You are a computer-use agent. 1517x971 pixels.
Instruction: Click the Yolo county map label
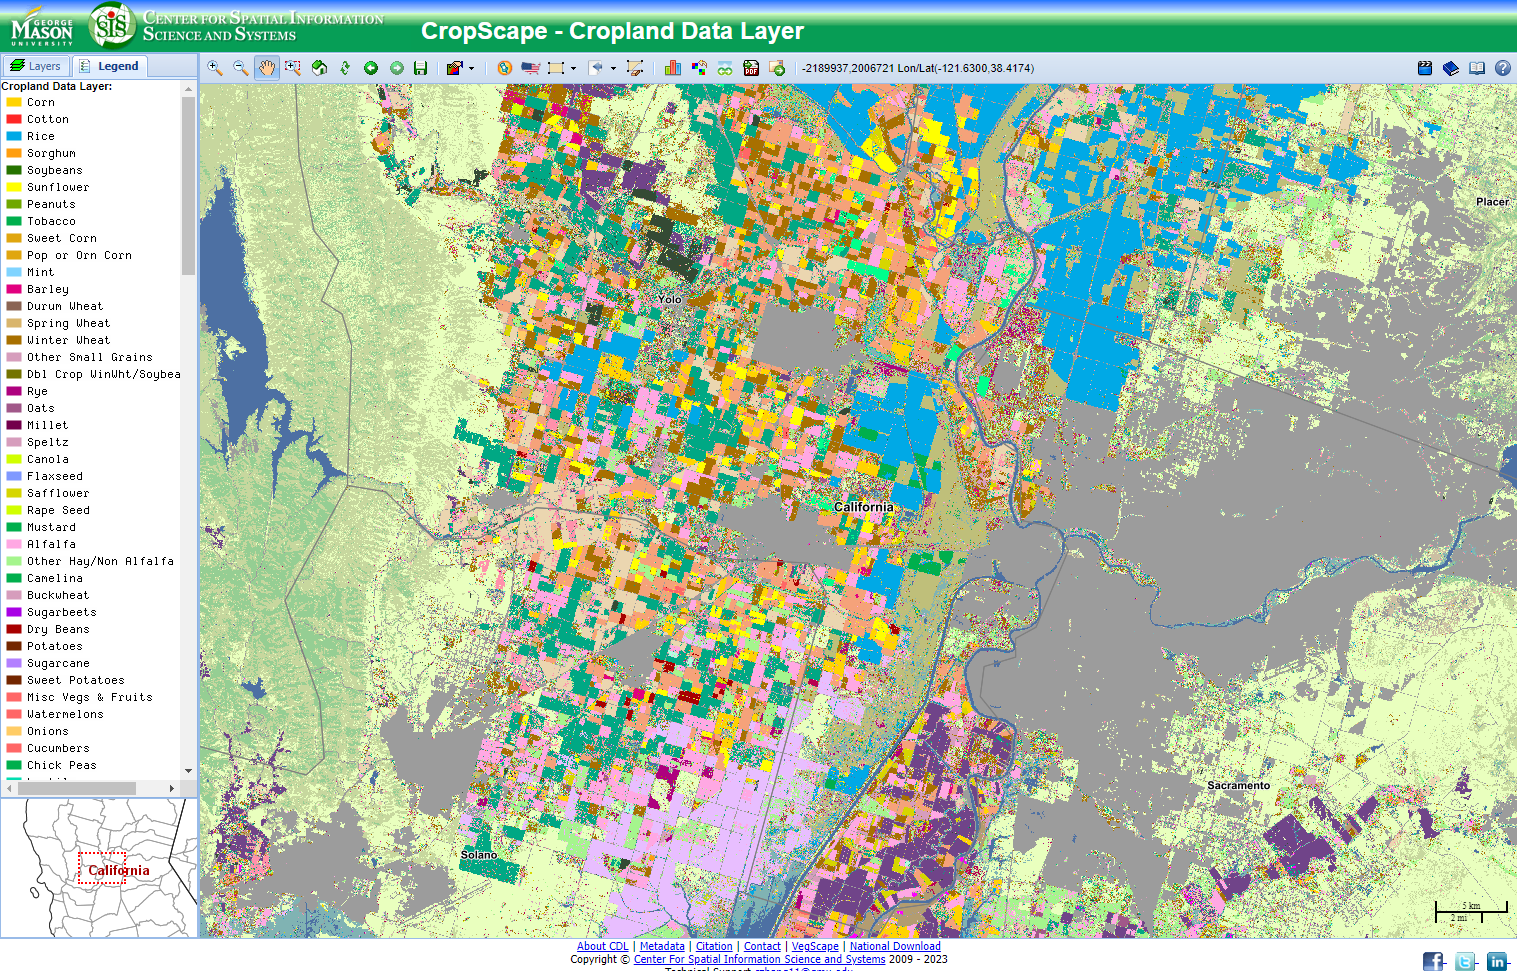click(669, 299)
